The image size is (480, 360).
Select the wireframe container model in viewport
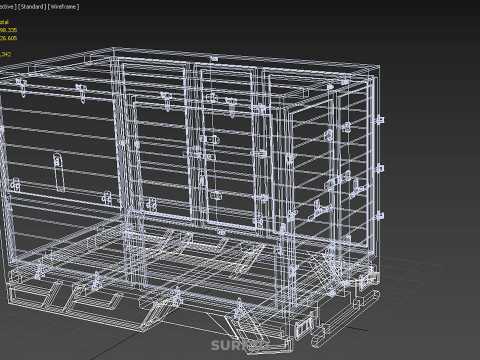pos(193,200)
